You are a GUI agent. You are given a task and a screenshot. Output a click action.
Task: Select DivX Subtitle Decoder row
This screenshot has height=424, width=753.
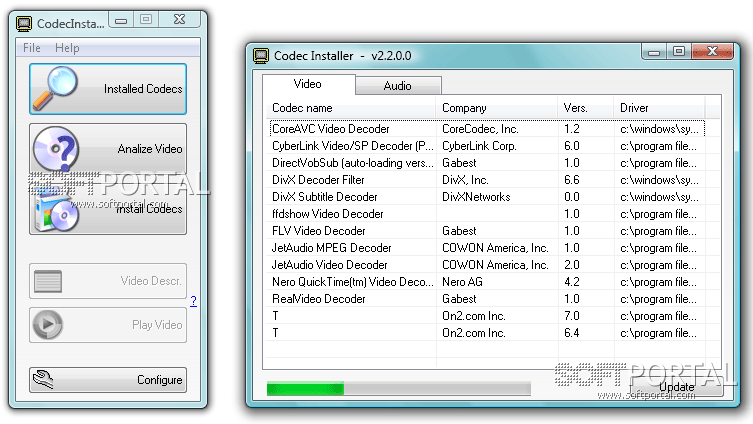click(487, 197)
